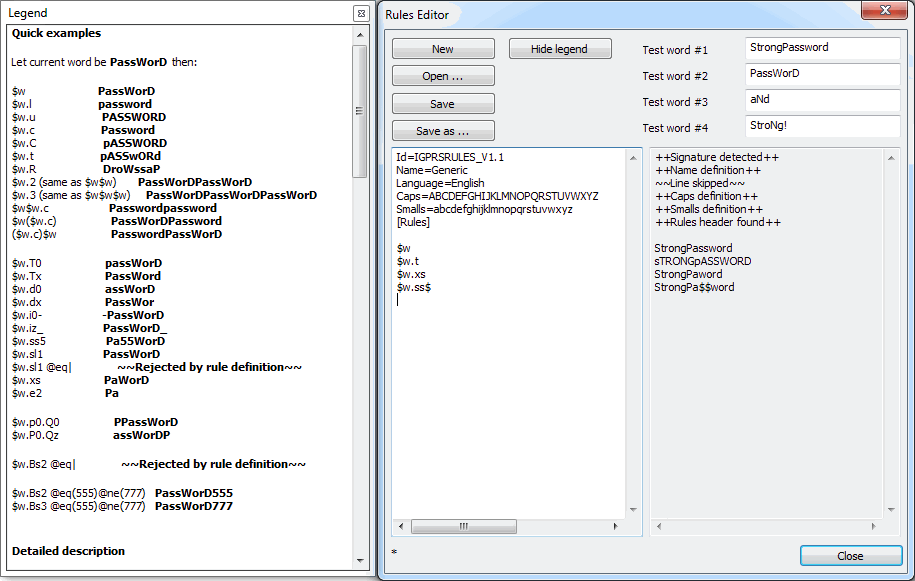The height and width of the screenshot is (581, 915).
Task: Close the Legend panel with its X icon
Action: [x=361, y=13]
